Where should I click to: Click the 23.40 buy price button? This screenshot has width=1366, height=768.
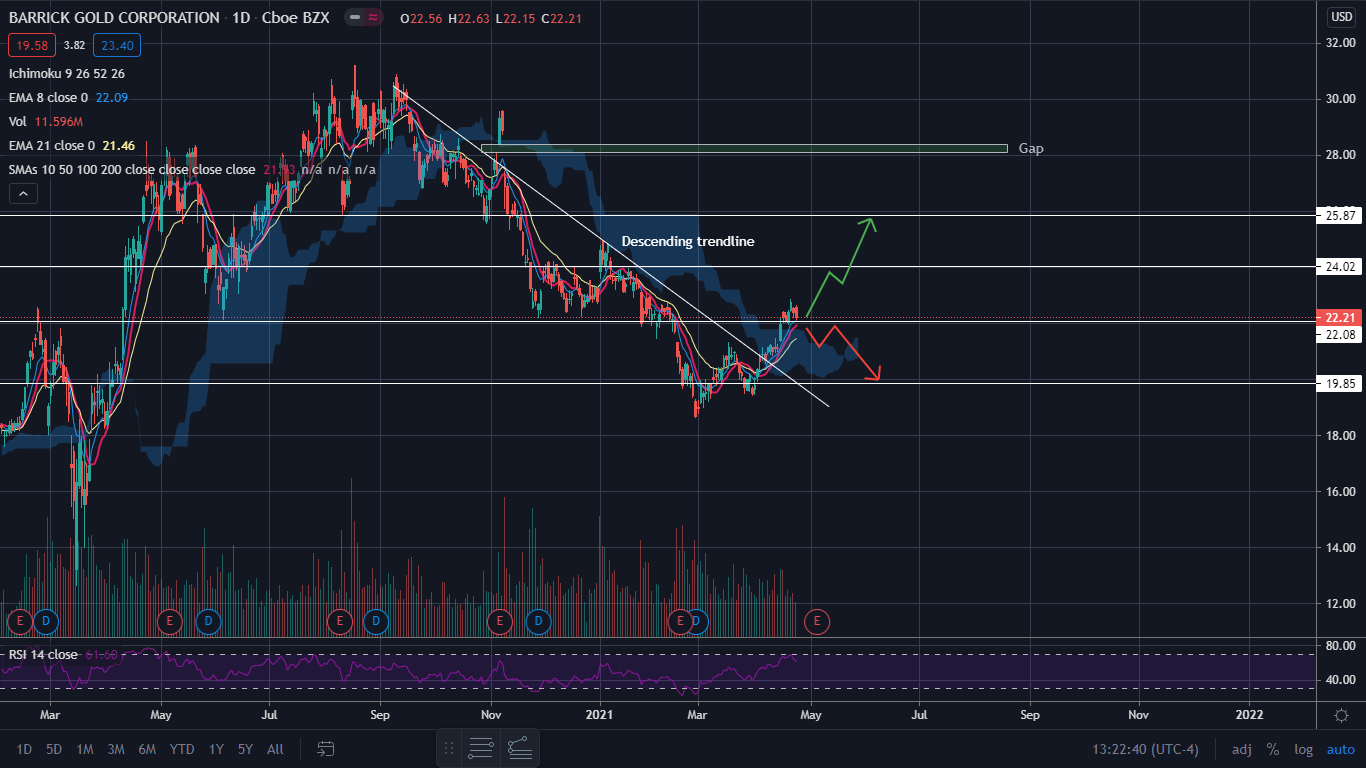[118, 45]
